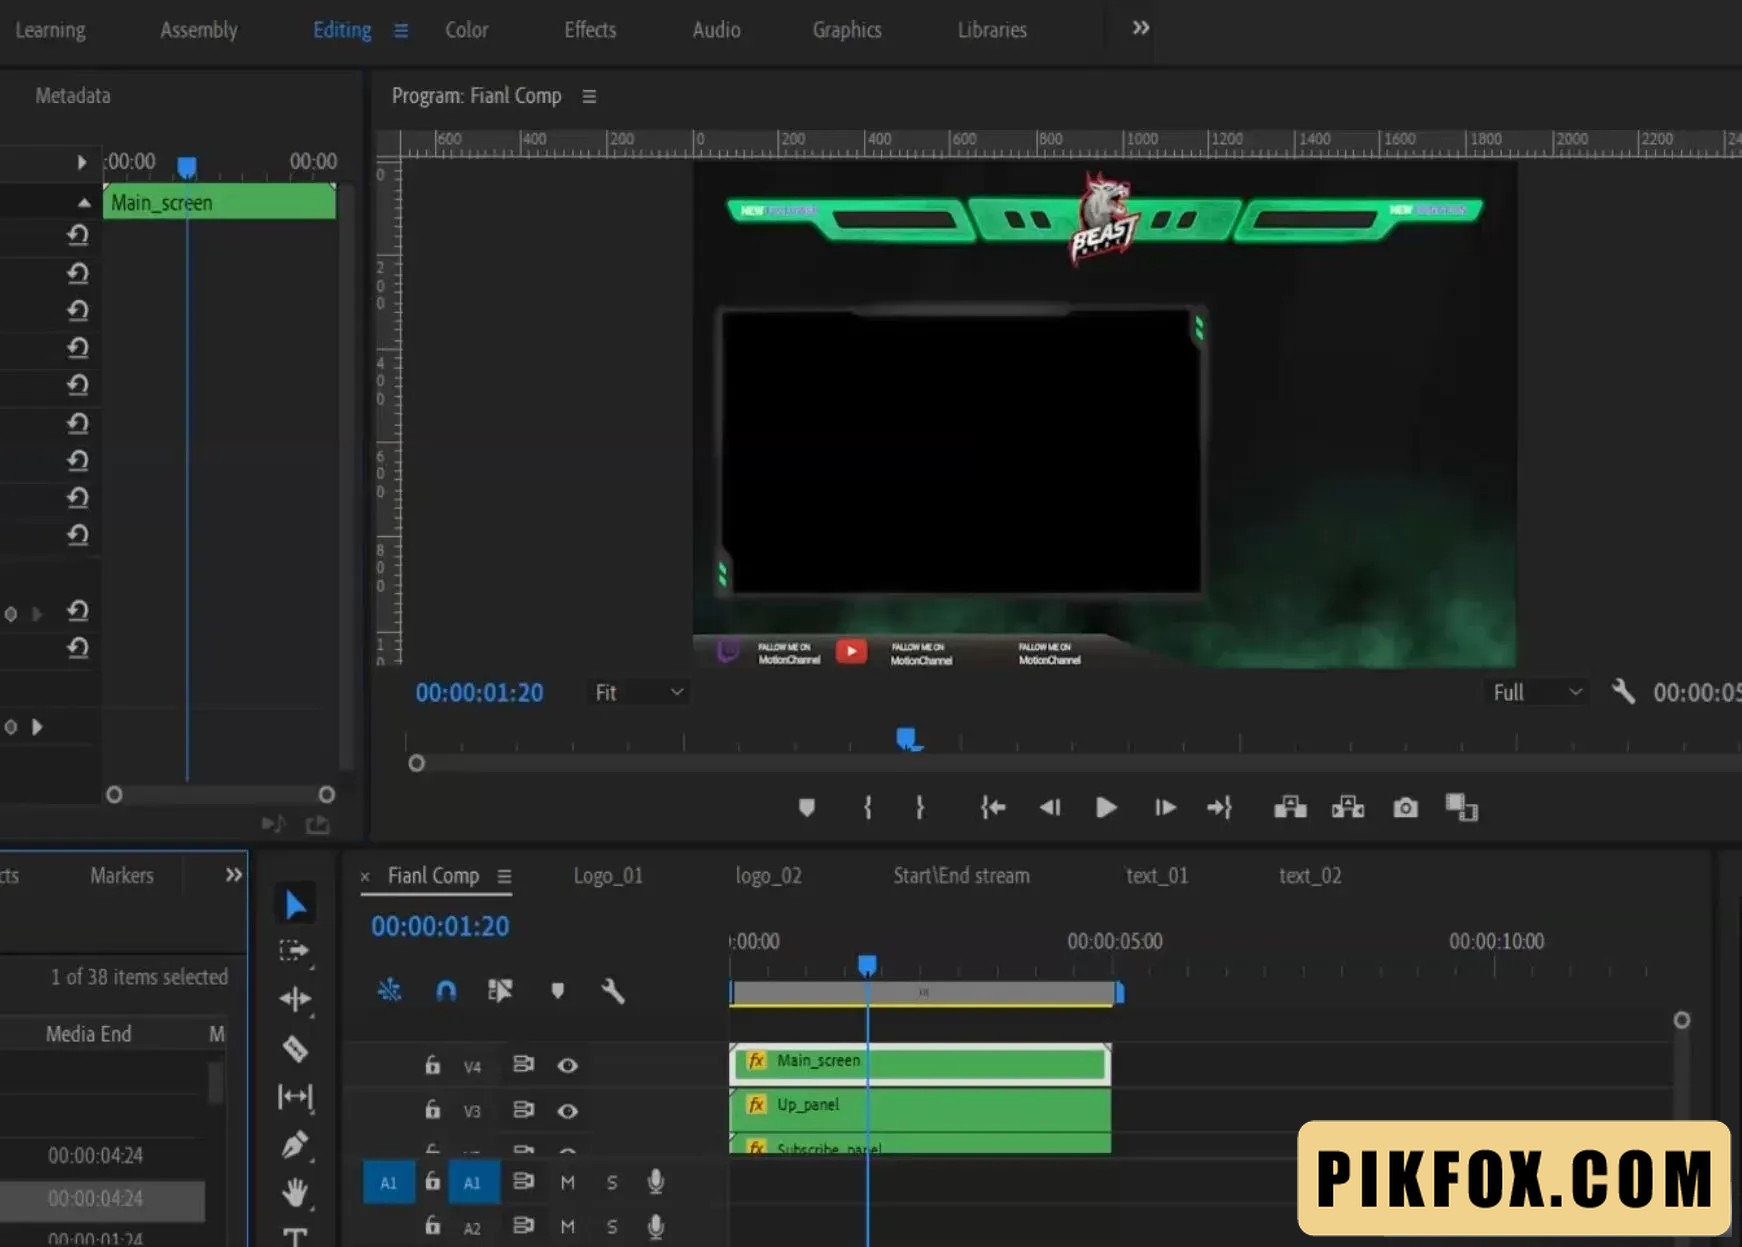The image size is (1742, 1247).
Task: Open the text_01 sequence tab
Action: tap(1157, 876)
